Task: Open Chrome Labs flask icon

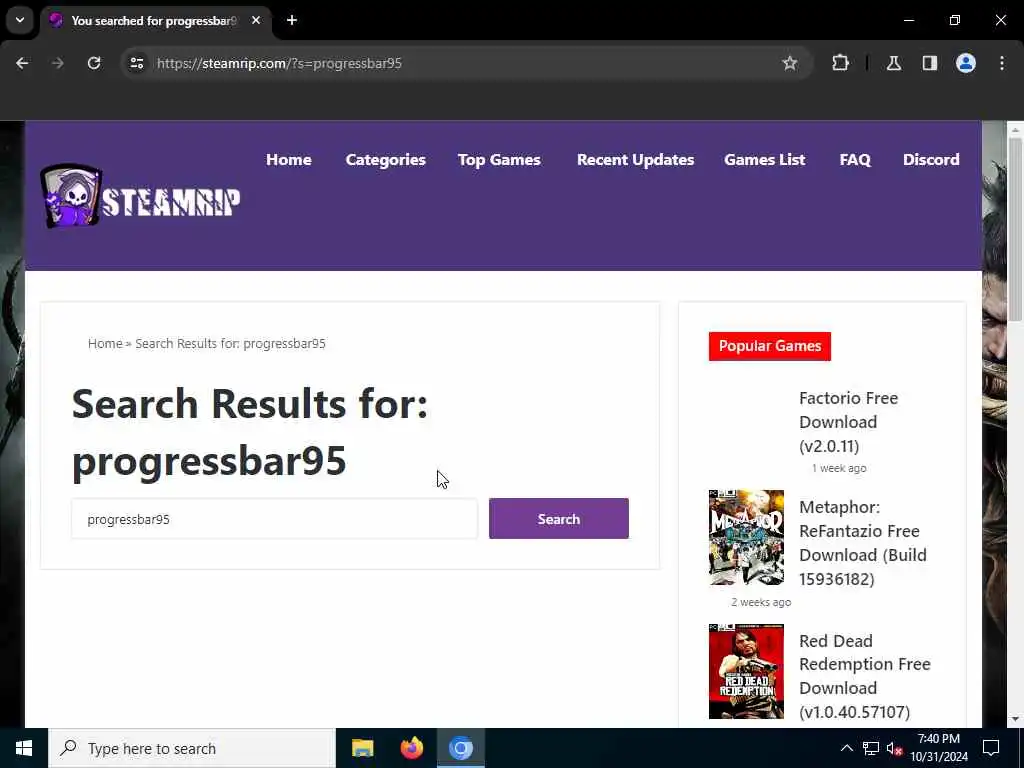Action: 893,63
